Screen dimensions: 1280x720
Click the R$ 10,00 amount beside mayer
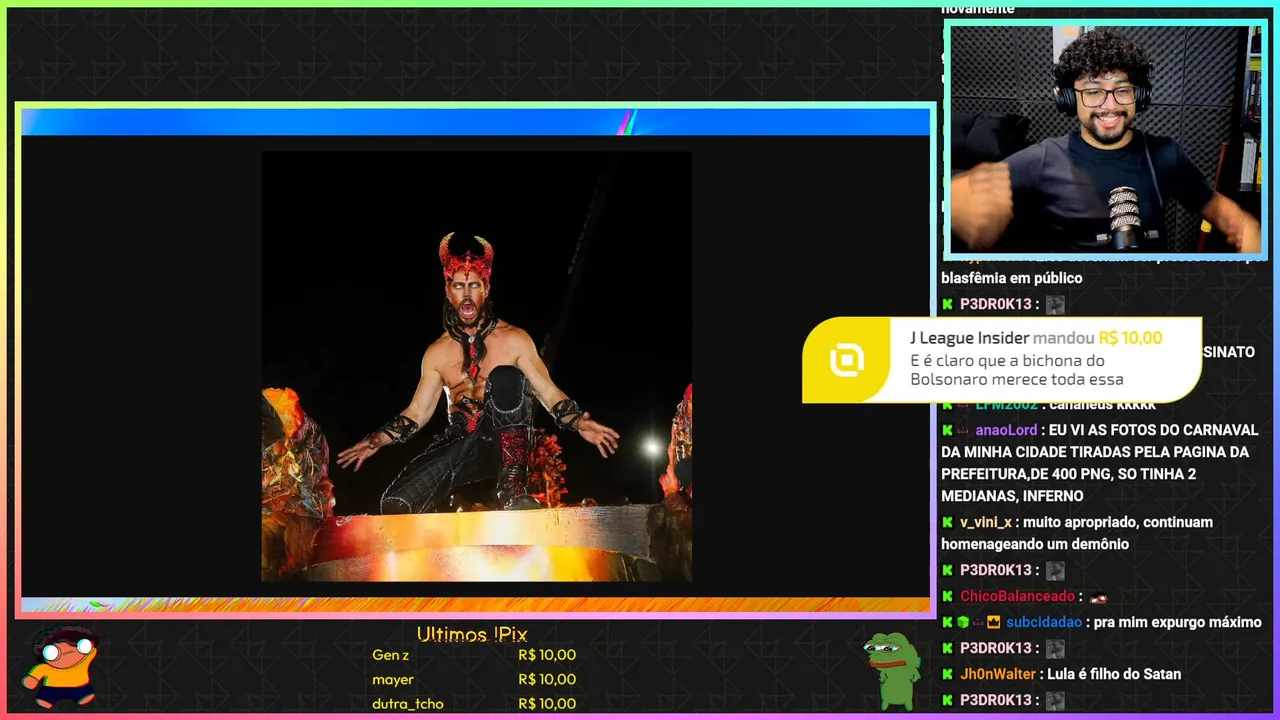[547, 679]
